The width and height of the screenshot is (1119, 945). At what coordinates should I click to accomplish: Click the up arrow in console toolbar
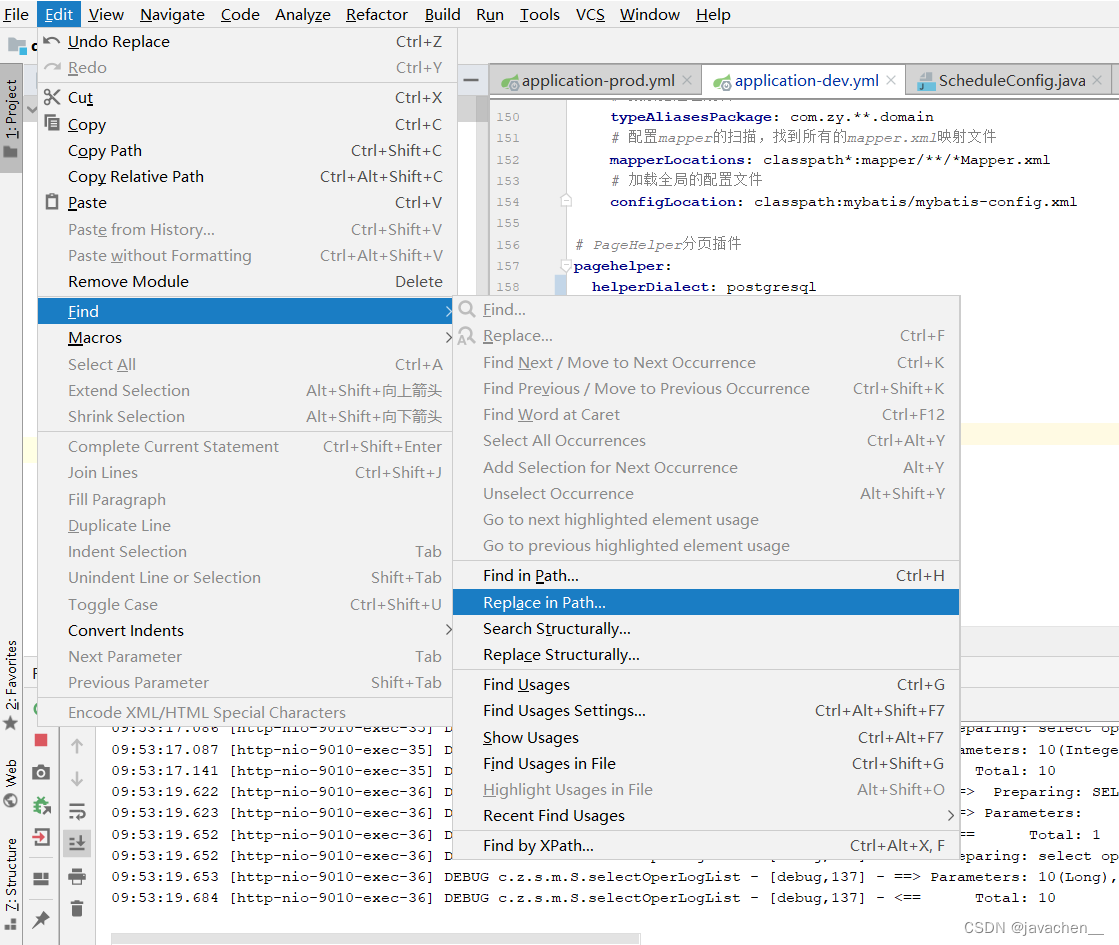[x=77, y=746]
